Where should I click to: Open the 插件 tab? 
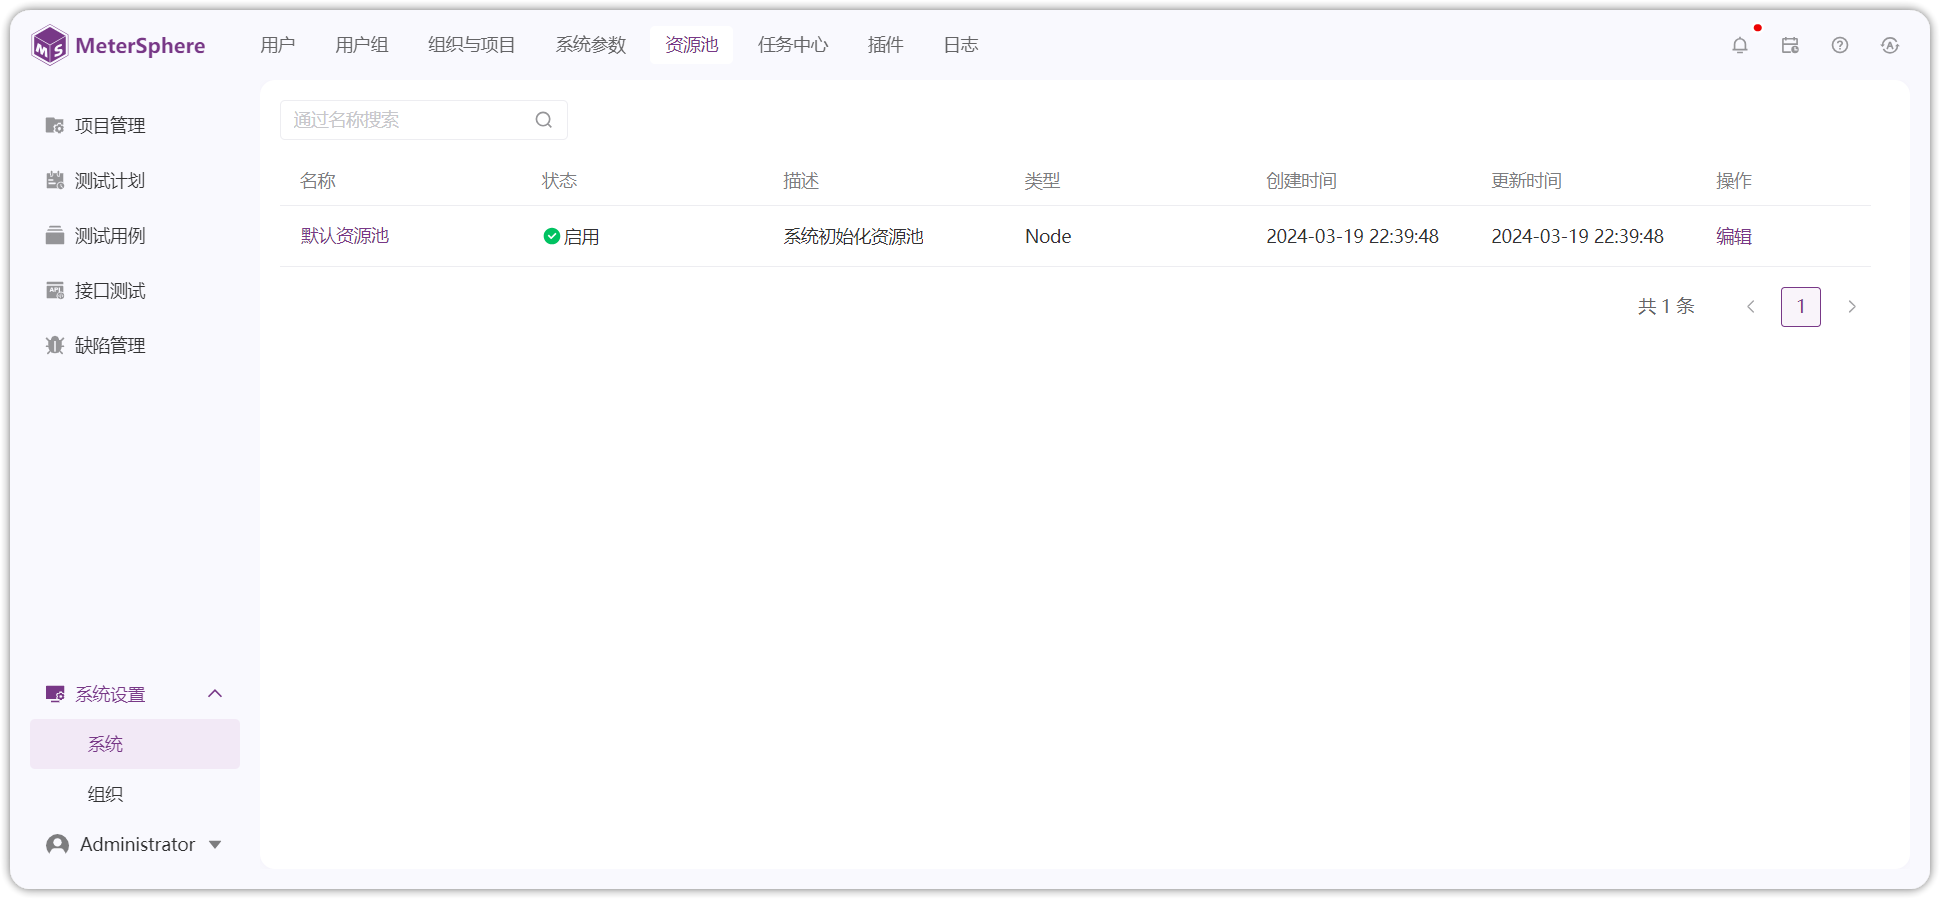click(x=886, y=45)
